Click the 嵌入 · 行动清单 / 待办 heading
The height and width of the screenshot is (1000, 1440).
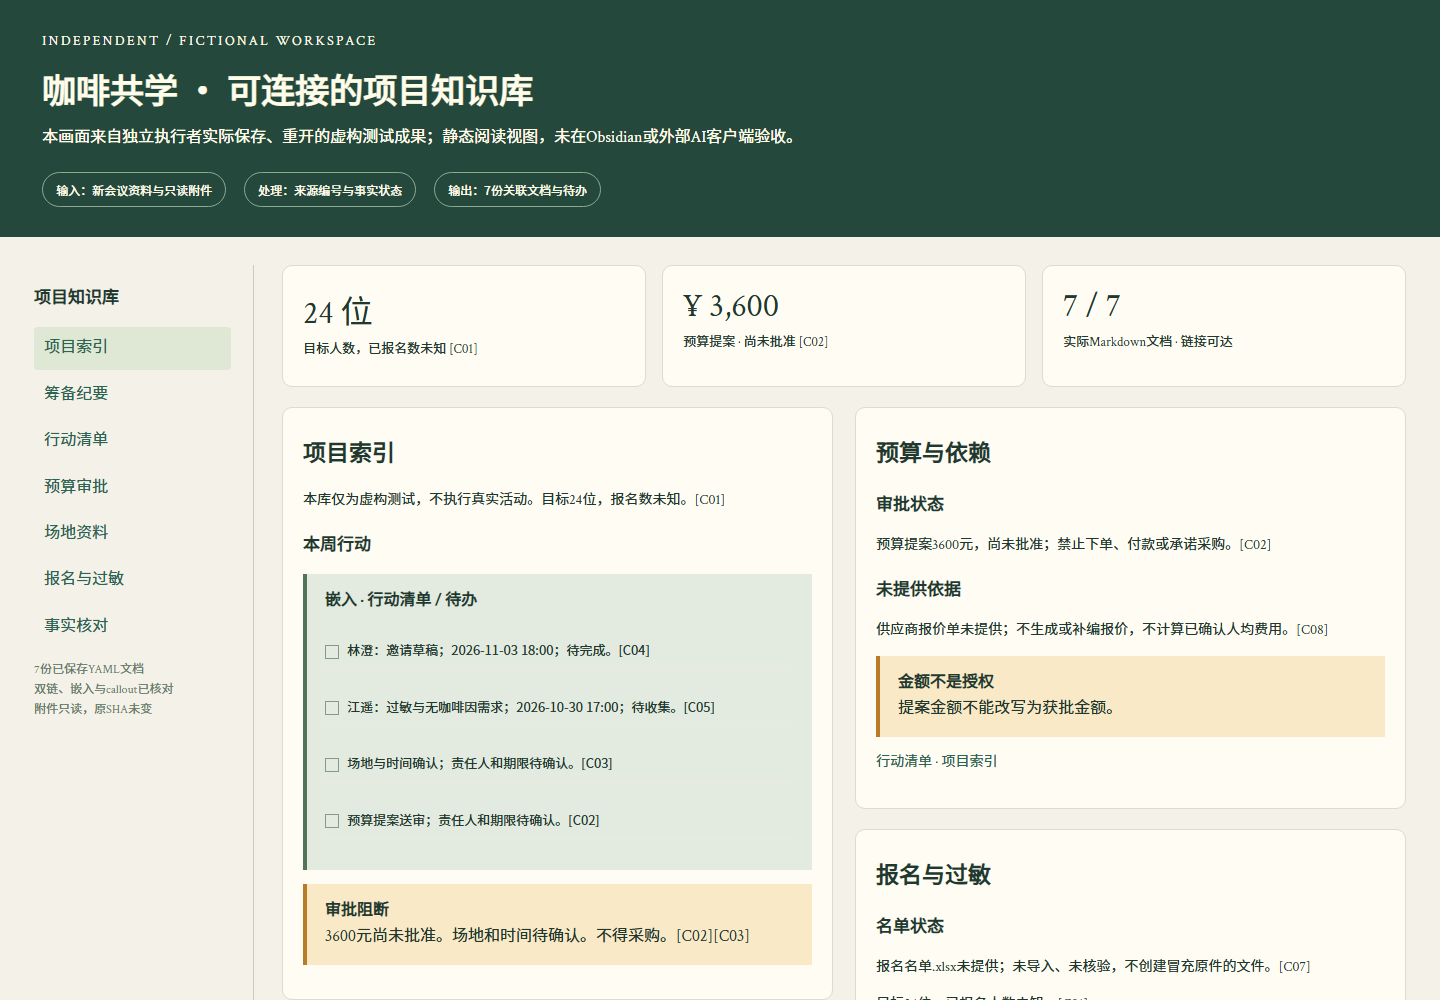pyautogui.click(x=401, y=599)
